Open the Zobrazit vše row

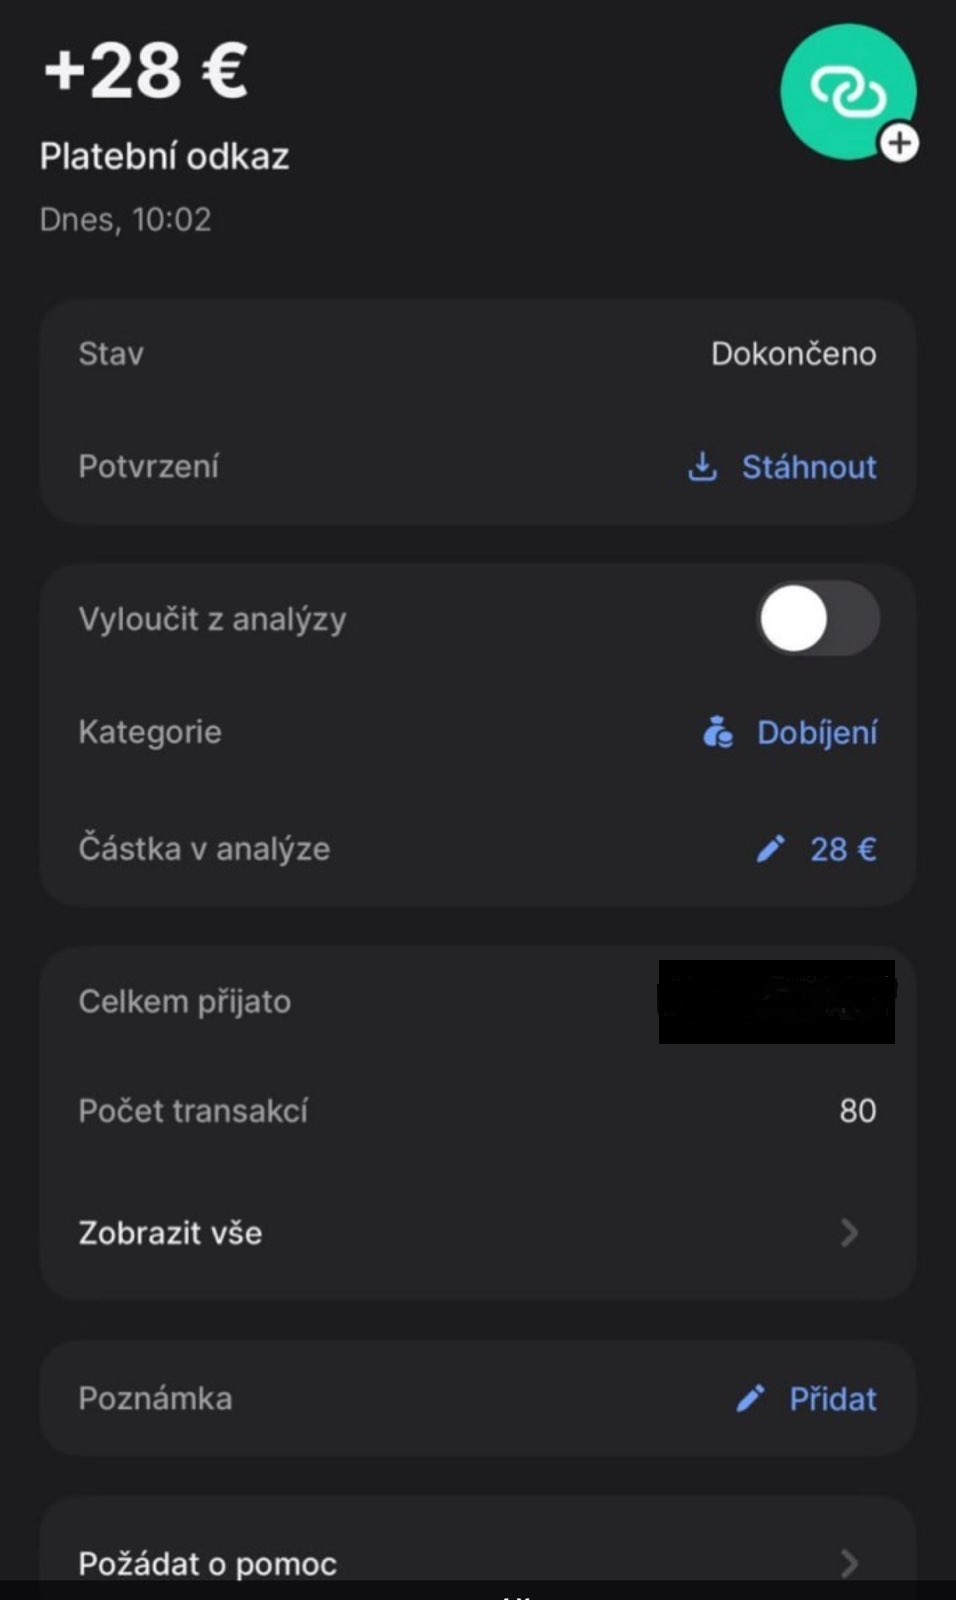(170, 1232)
